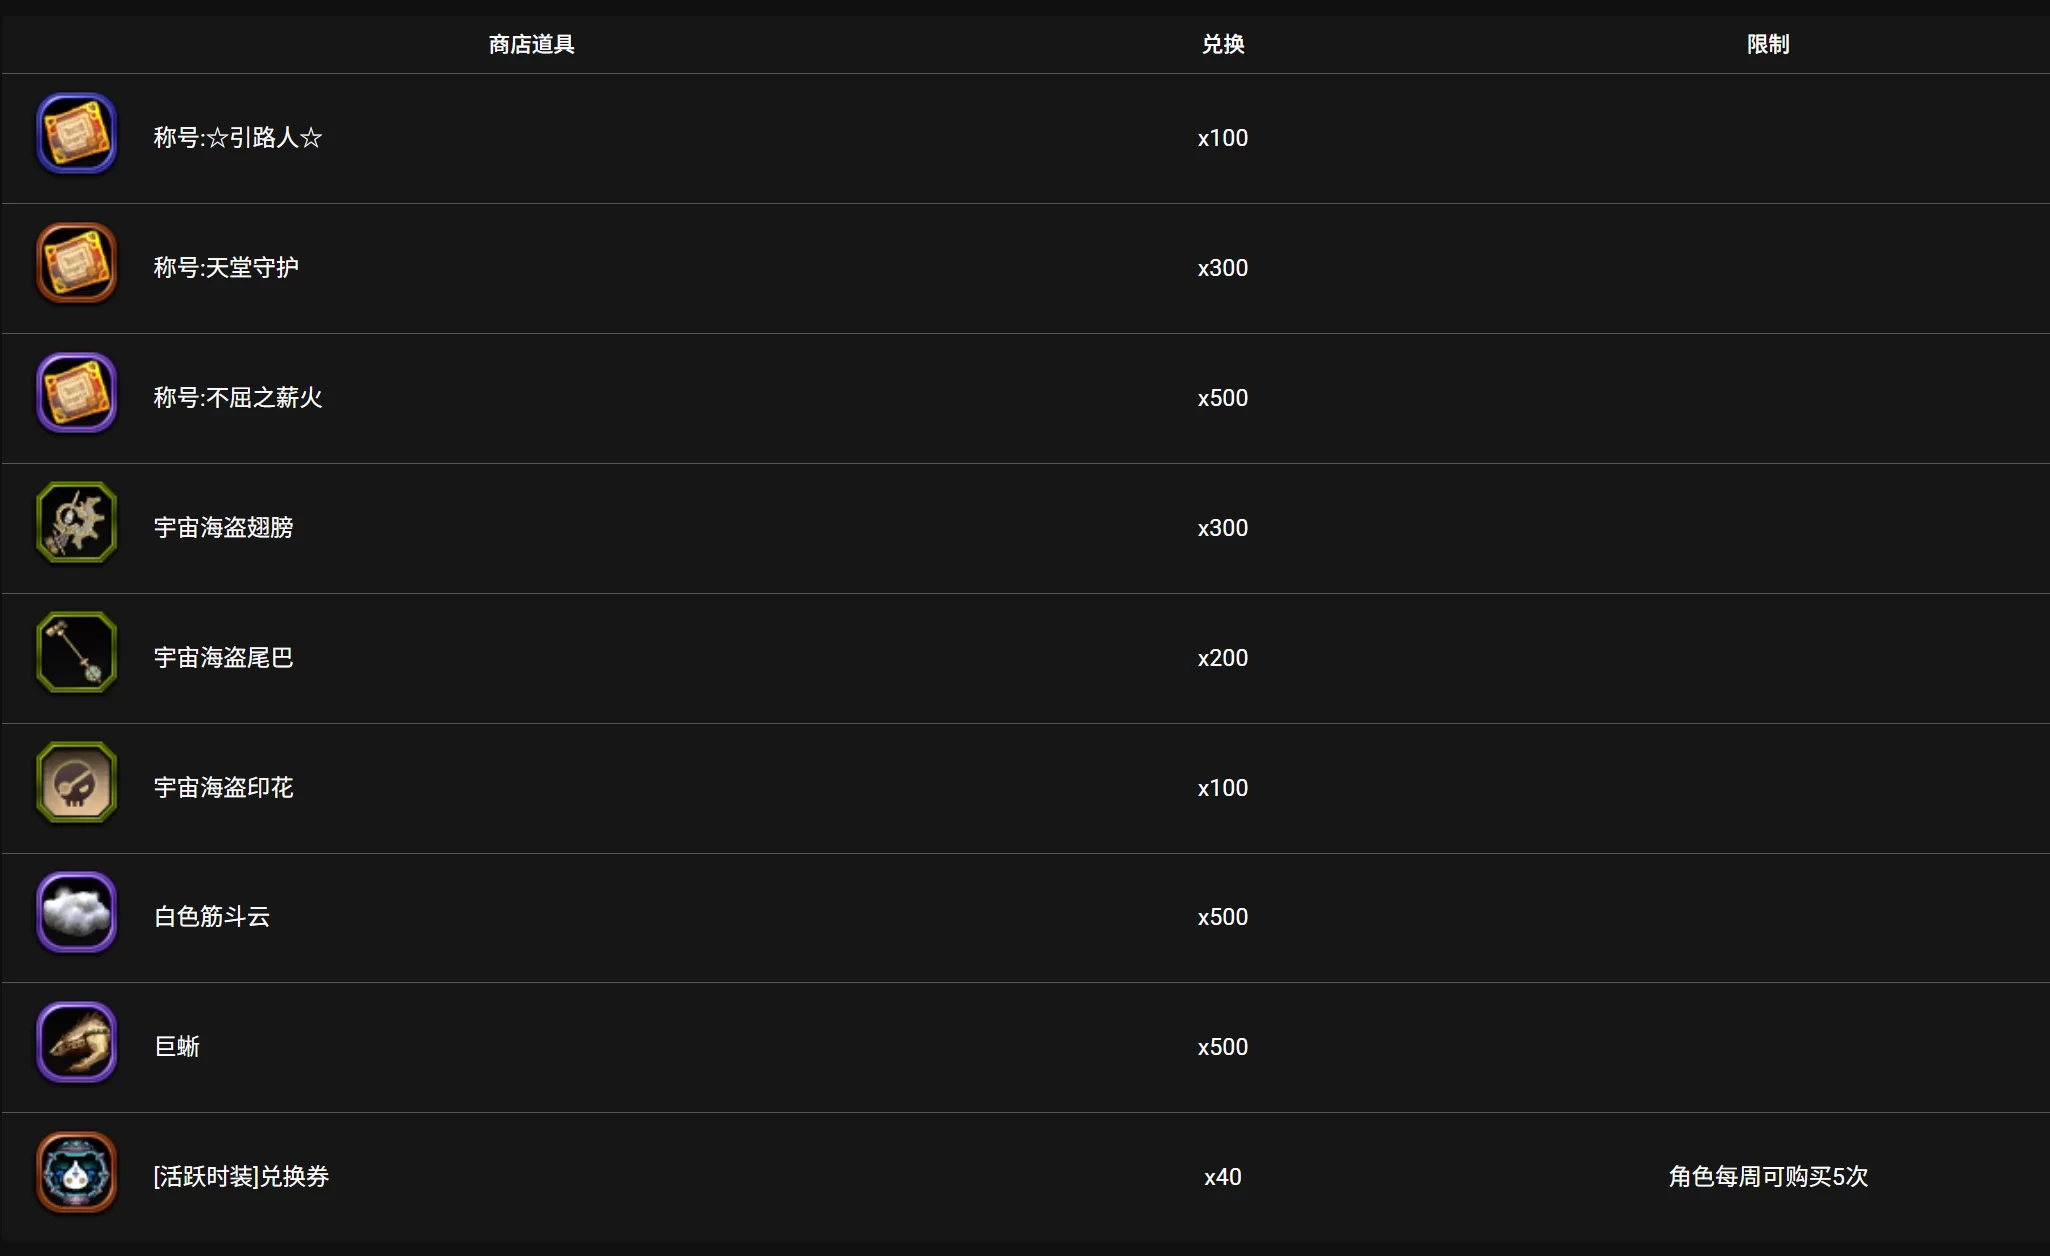Click the 称号:☆引路人☆ item name
The image size is (2050, 1256).
pyautogui.click(x=238, y=138)
